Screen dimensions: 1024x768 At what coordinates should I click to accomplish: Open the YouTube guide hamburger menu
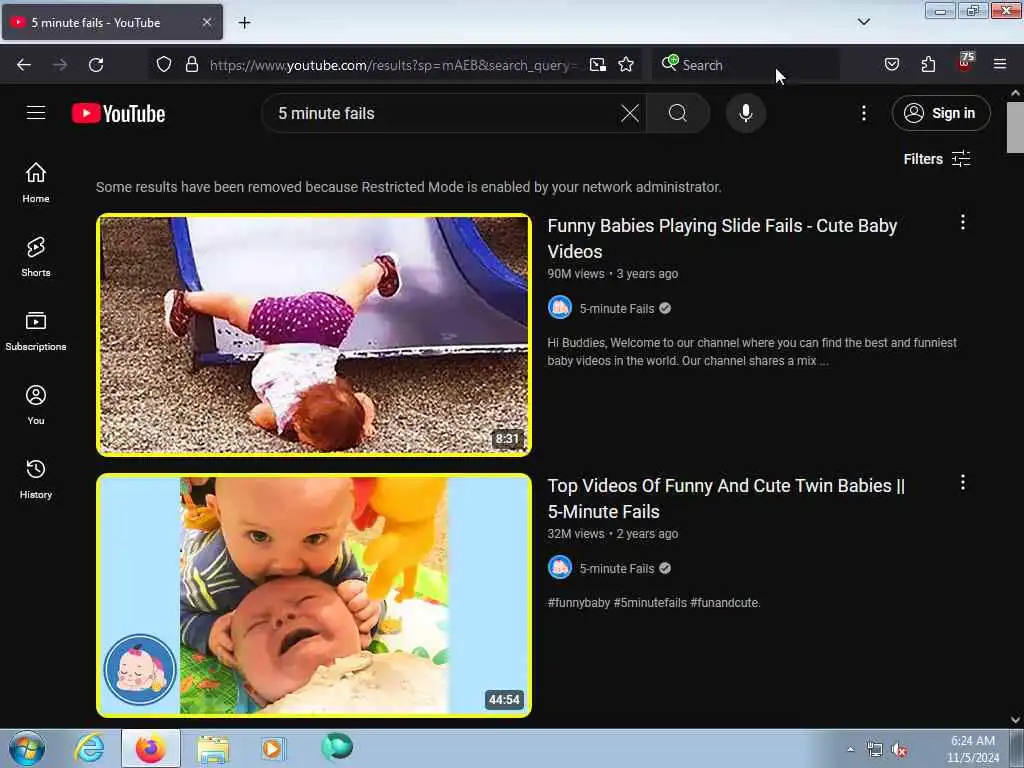pyautogui.click(x=36, y=113)
